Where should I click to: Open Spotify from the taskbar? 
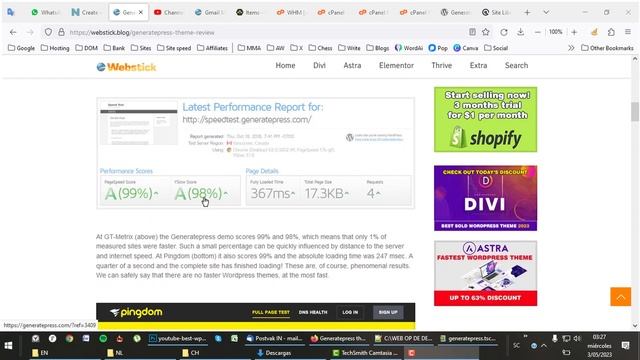[x=103, y=338]
